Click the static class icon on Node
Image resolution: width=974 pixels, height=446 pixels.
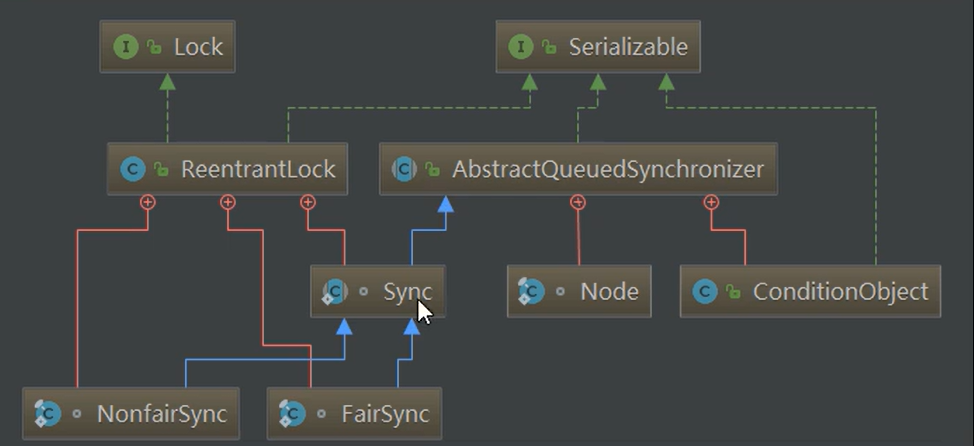point(531,291)
